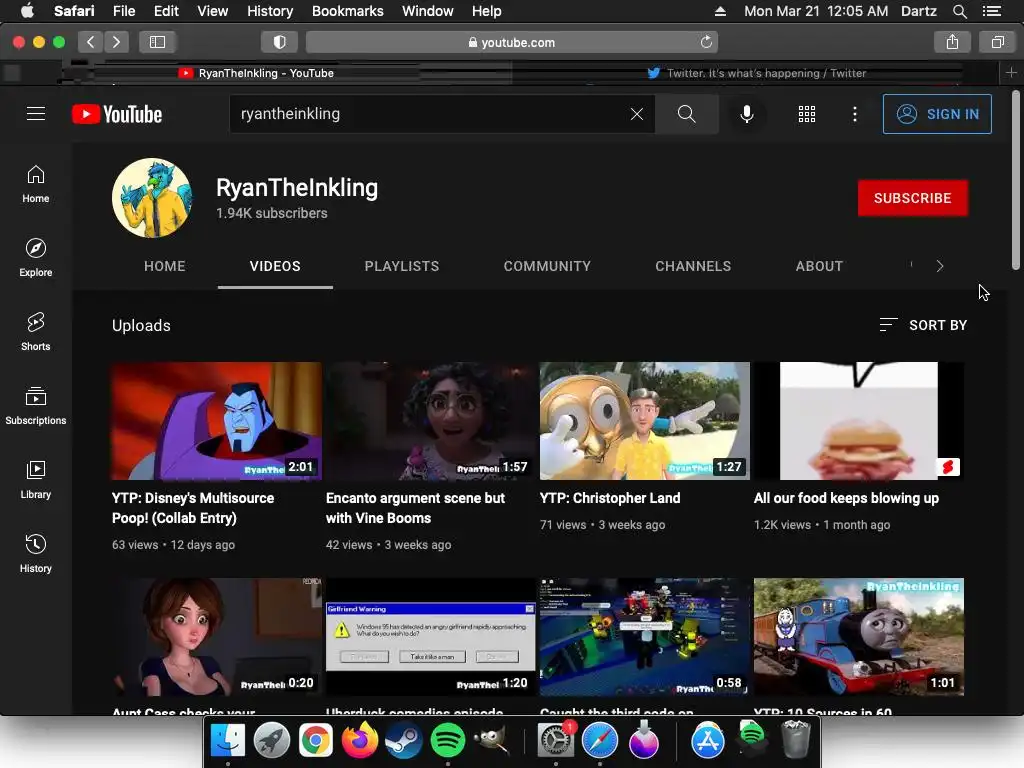Open settings via the three-dot icon

(855, 114)
